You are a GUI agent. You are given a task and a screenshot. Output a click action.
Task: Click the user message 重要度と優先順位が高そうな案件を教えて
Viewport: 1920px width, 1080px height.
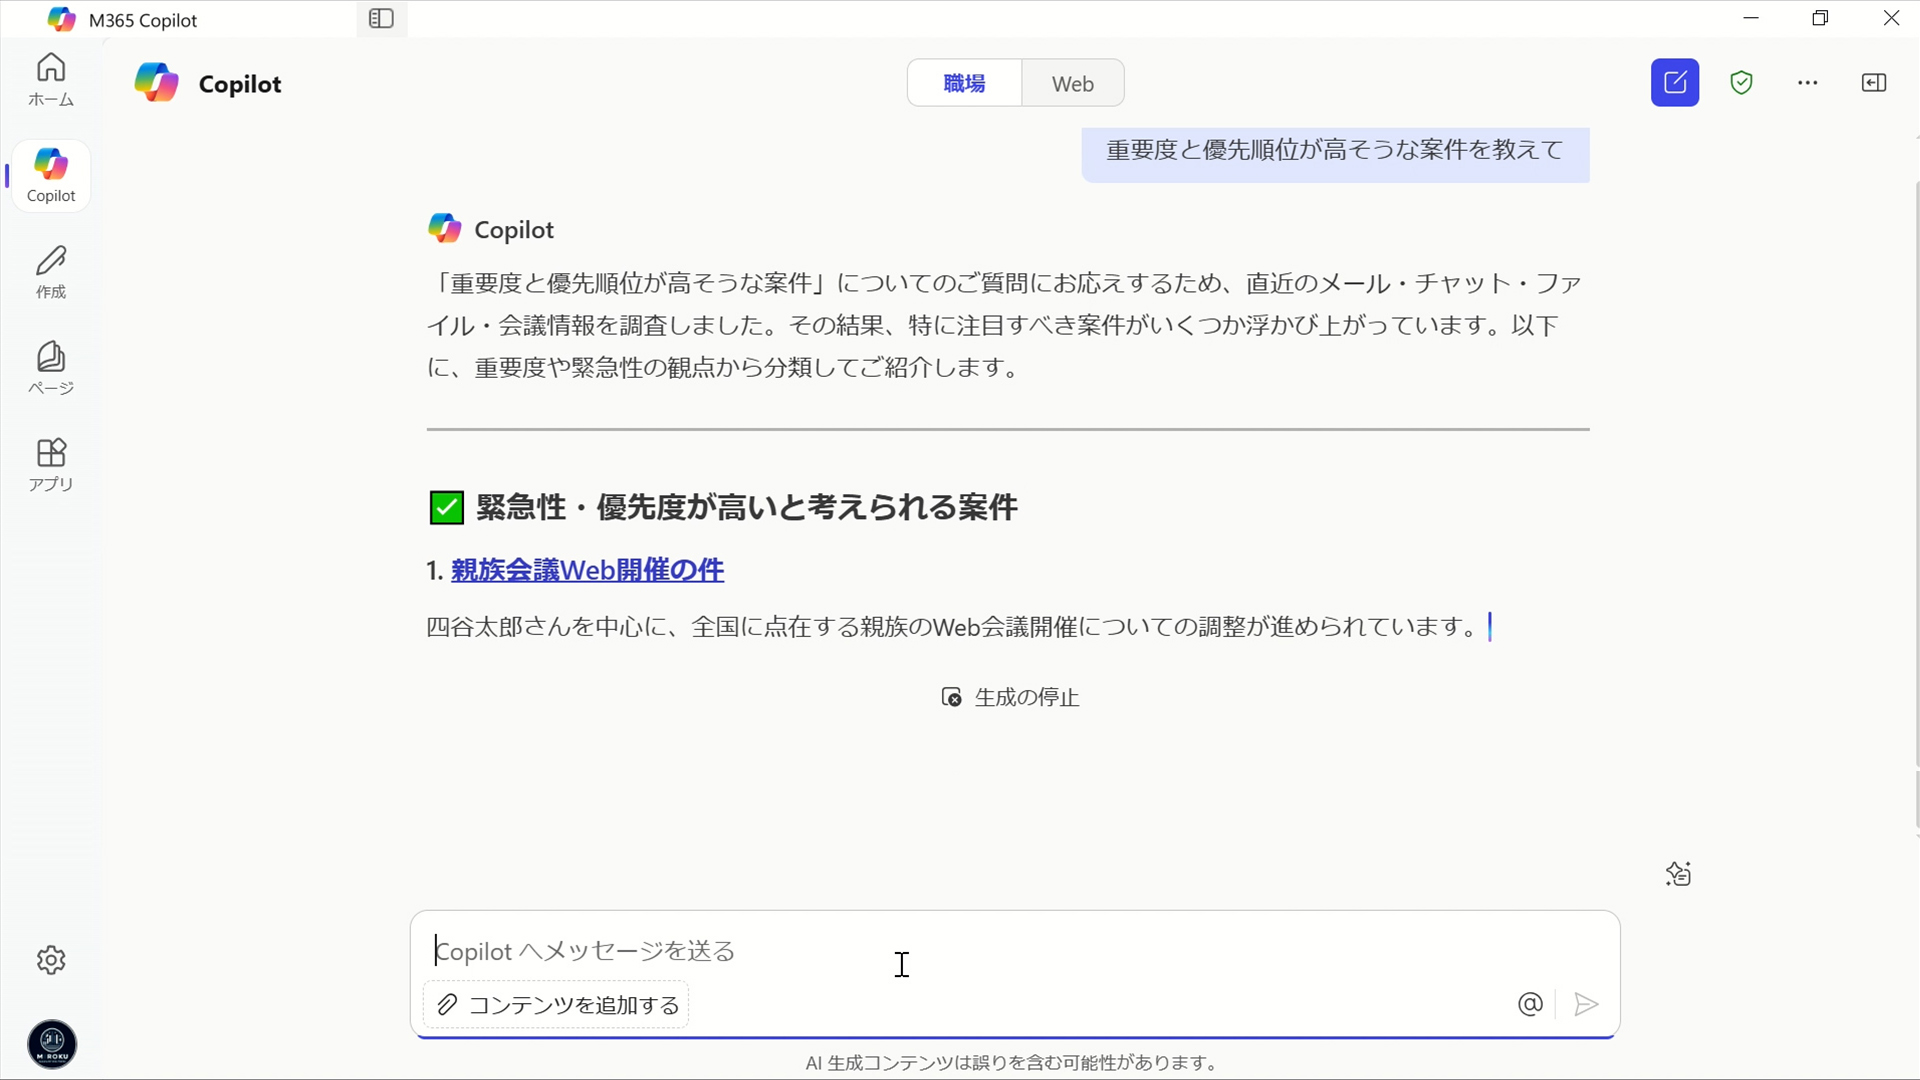point(1335,150)
